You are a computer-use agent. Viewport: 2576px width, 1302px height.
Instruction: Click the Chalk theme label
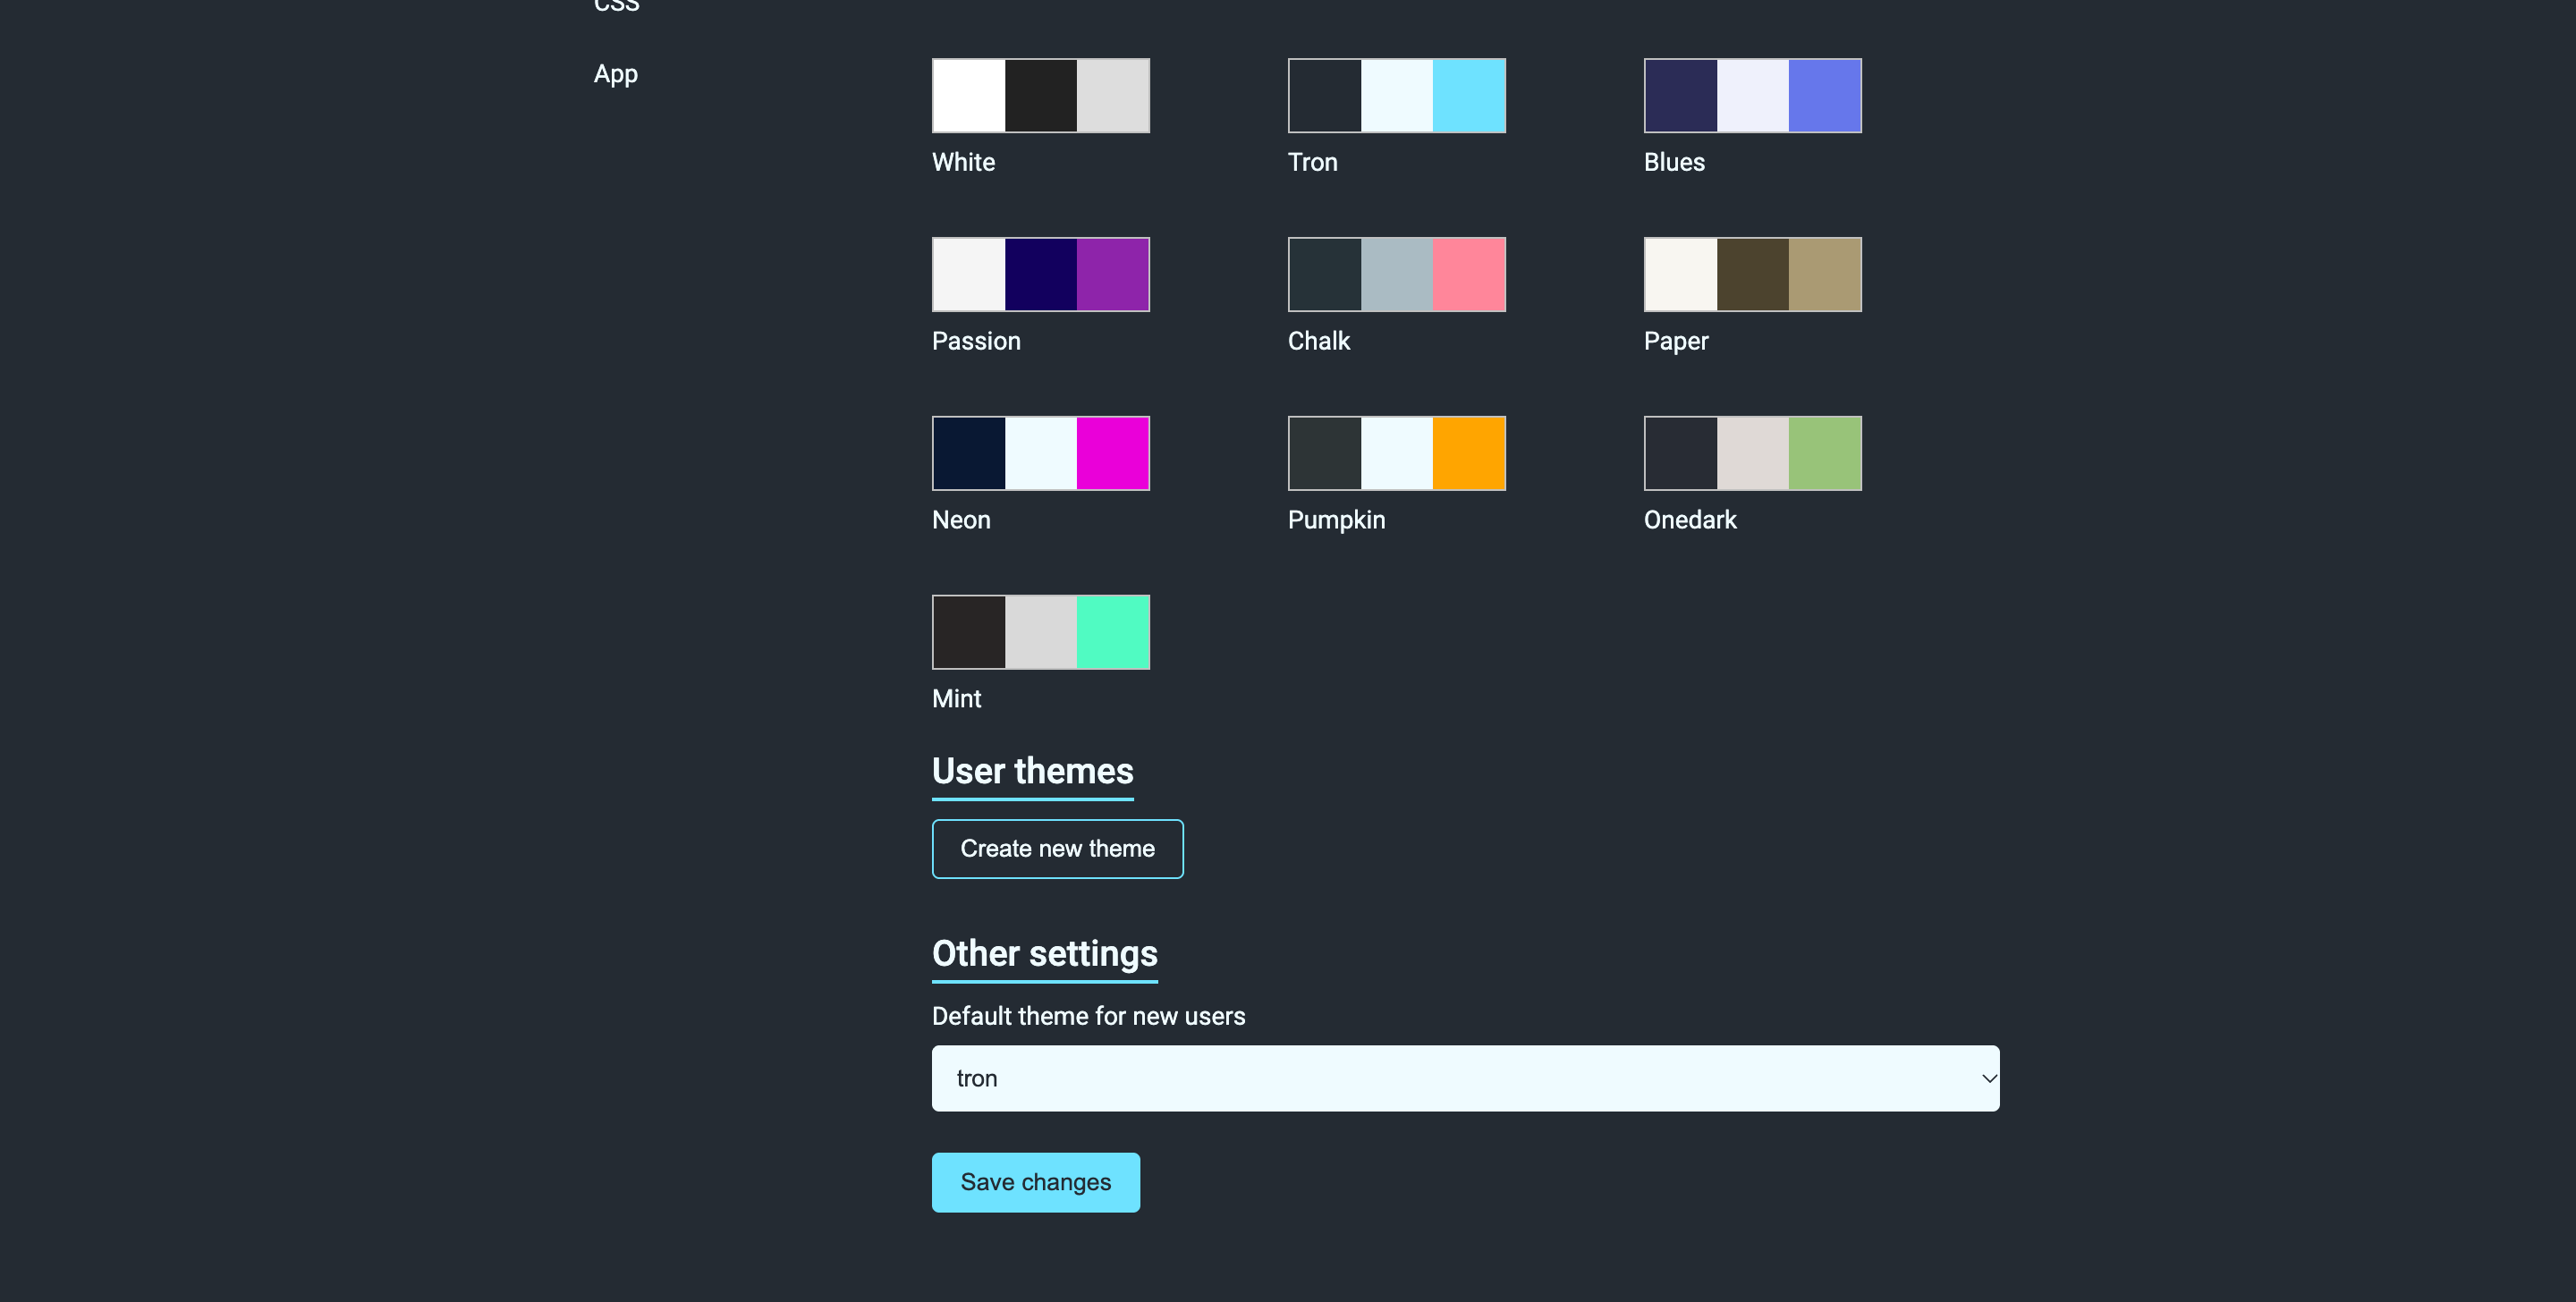click(1319, 341)
